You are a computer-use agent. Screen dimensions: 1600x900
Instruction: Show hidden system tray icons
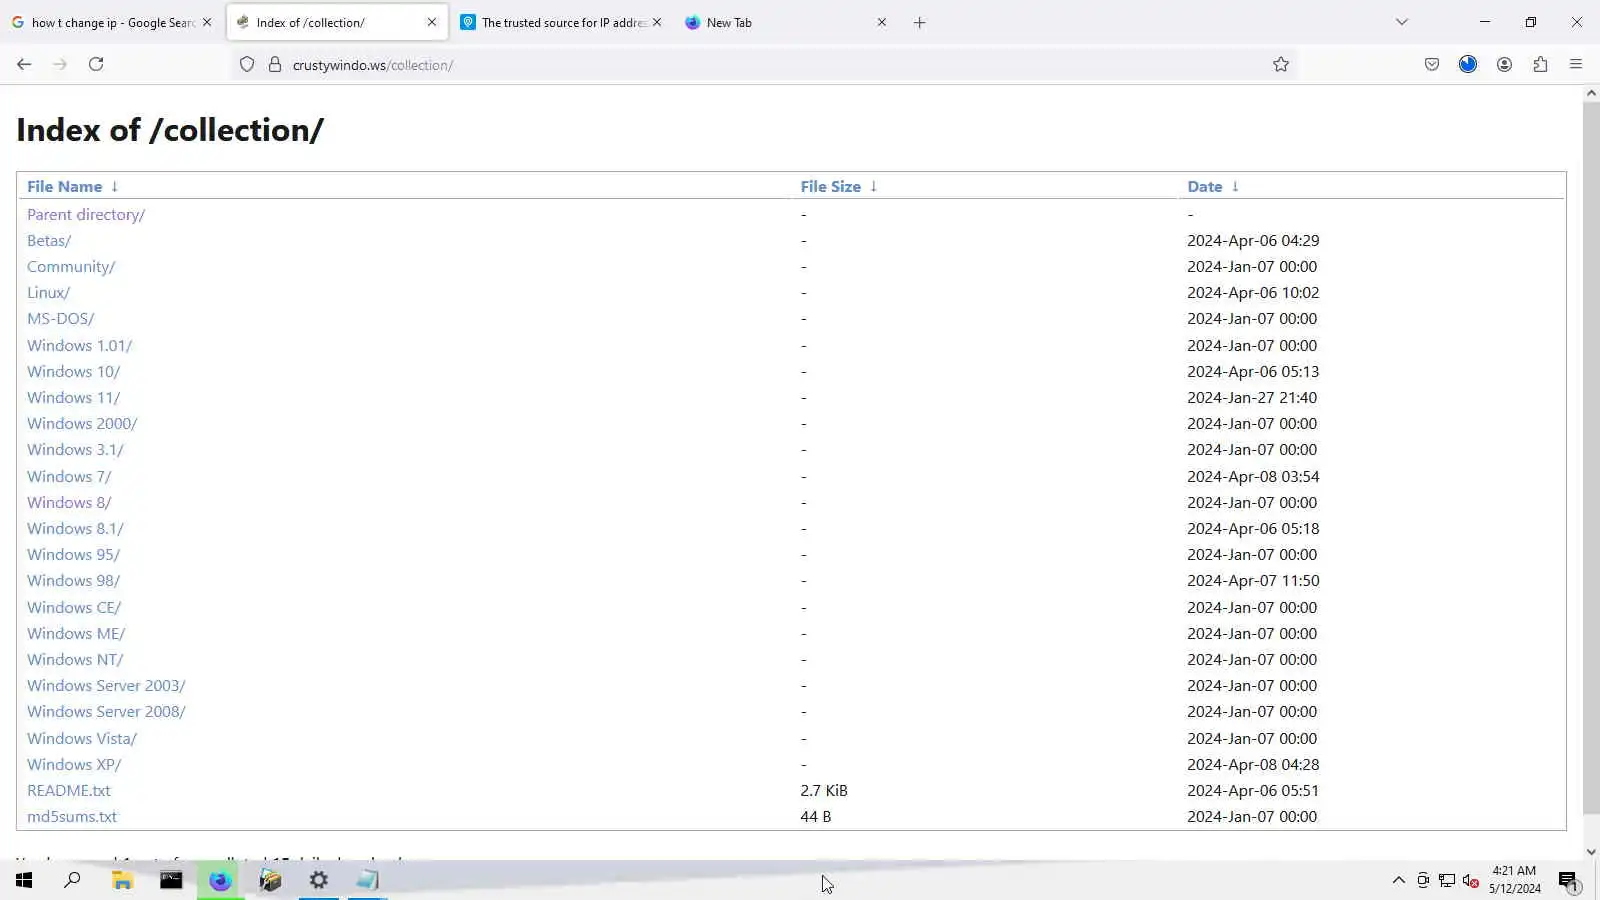point(1399,880)
